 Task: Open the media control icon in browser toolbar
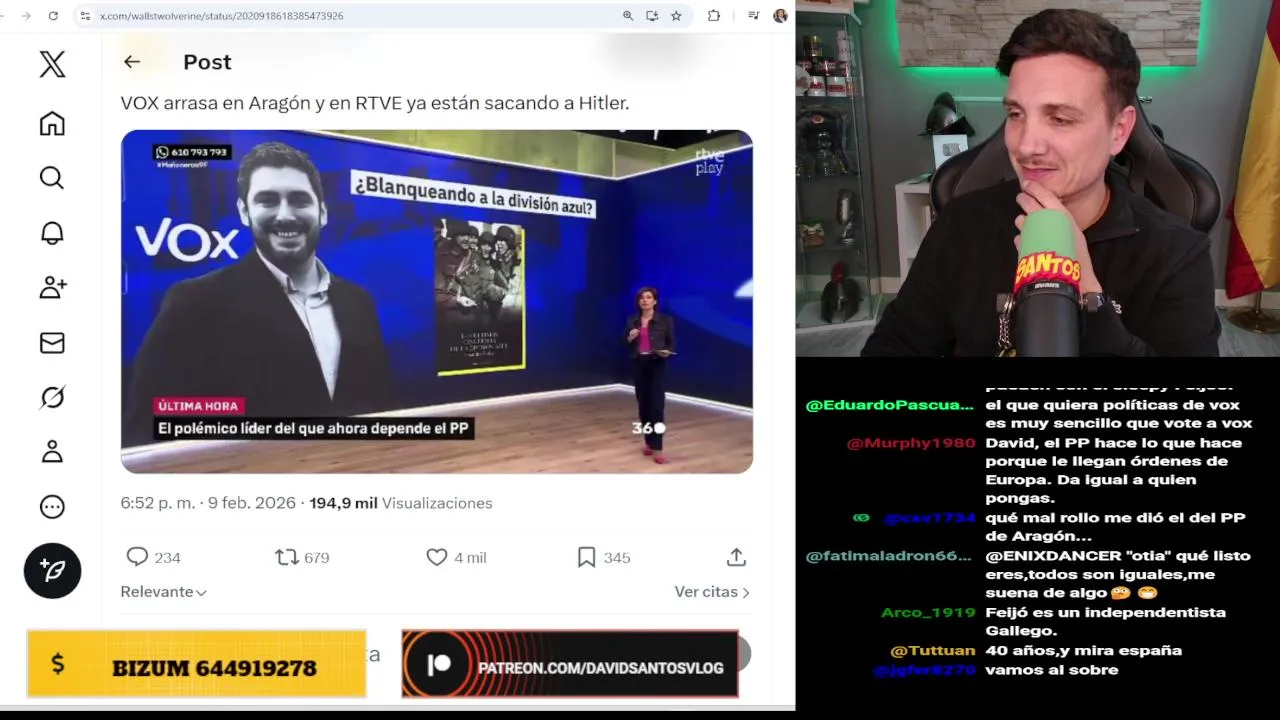click(x=753, y=16)
